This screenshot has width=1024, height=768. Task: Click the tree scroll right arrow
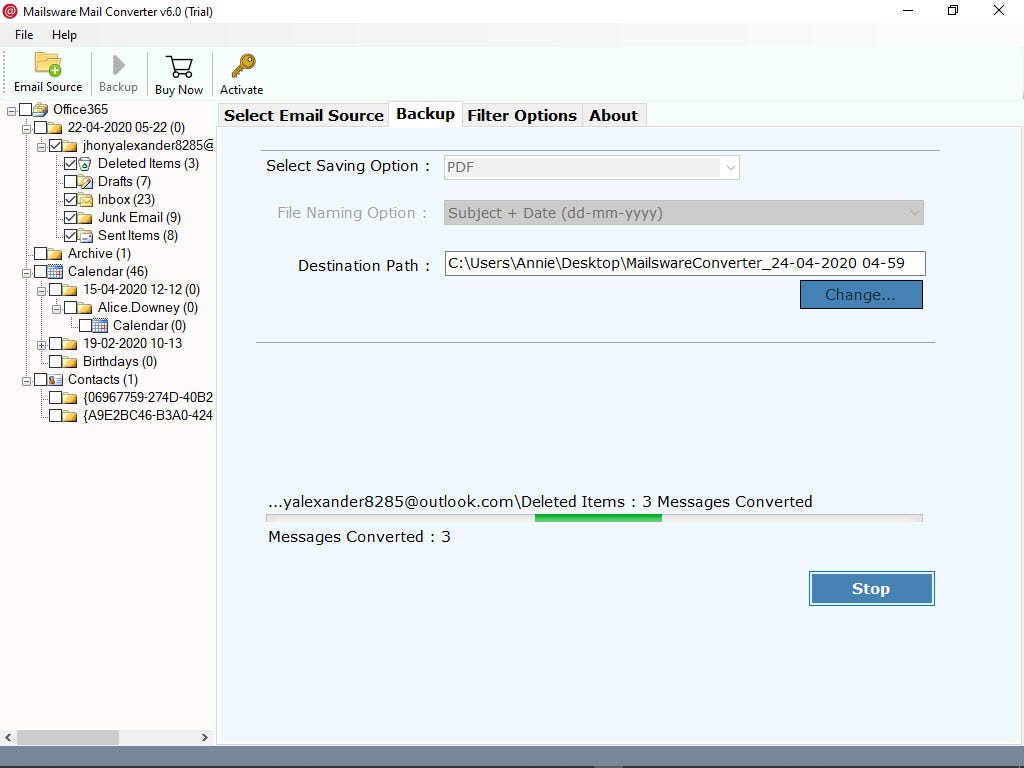[204, 737]
